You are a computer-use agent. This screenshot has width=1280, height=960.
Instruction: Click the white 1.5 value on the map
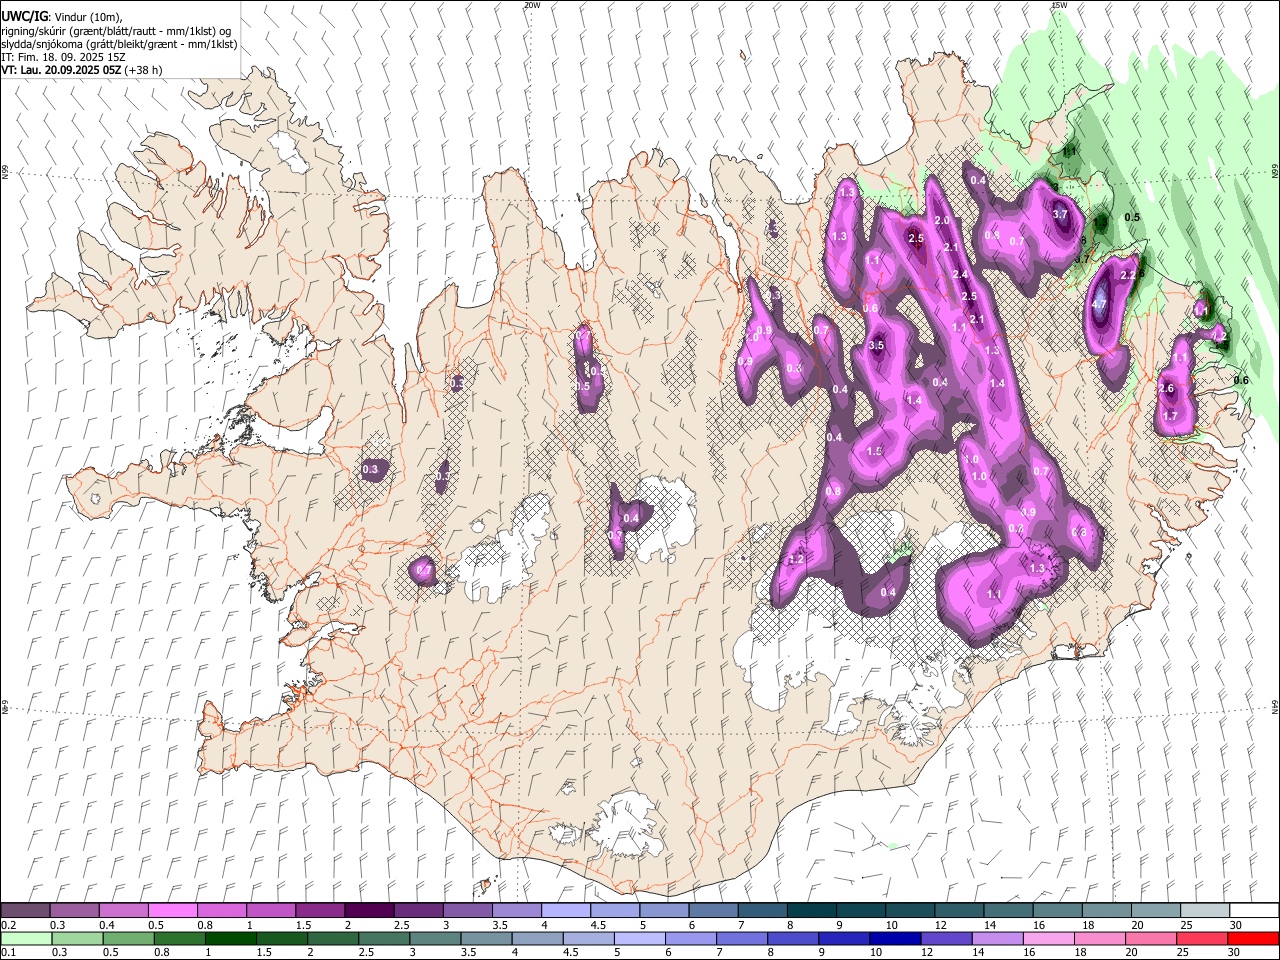pos(874,451)
